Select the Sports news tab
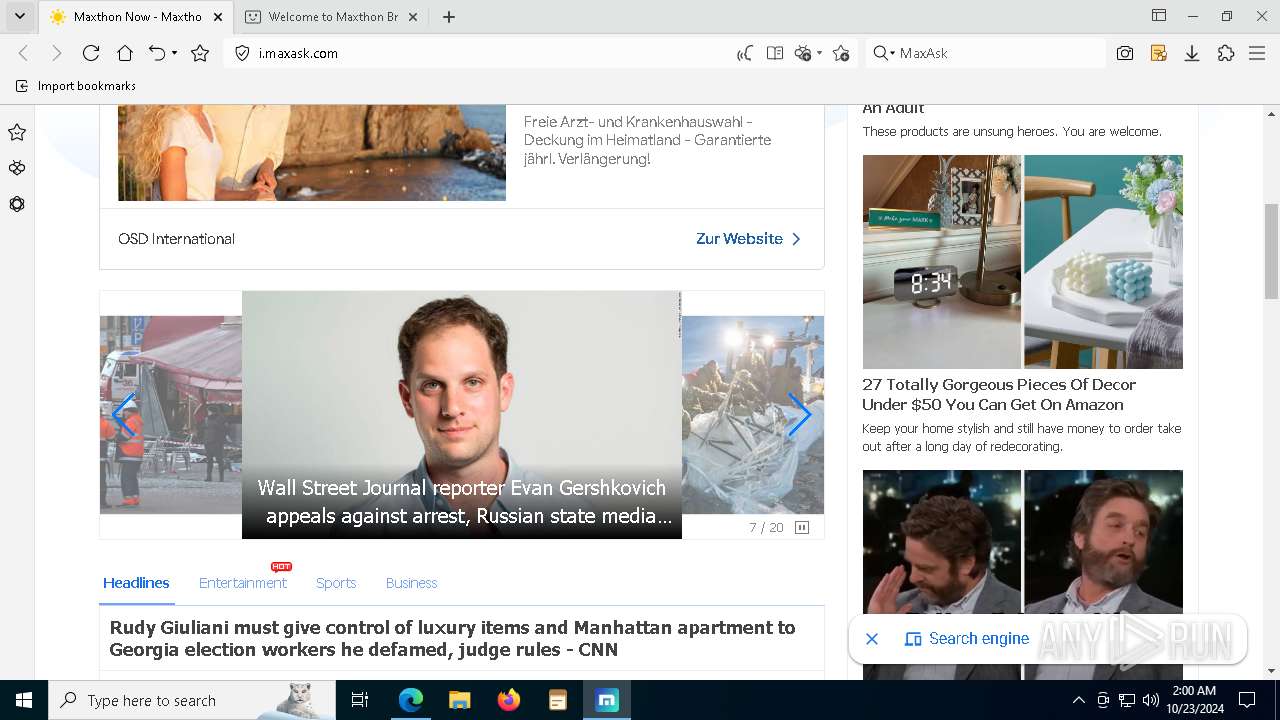1280x720 pixels. (x=336, y=583)
